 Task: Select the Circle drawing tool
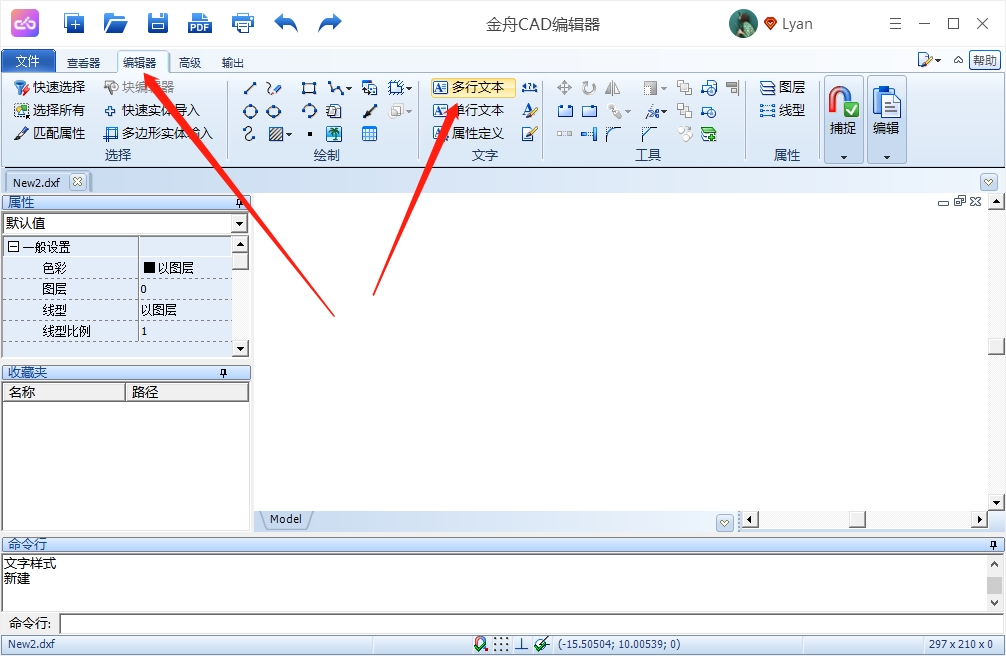pos(250,112)
